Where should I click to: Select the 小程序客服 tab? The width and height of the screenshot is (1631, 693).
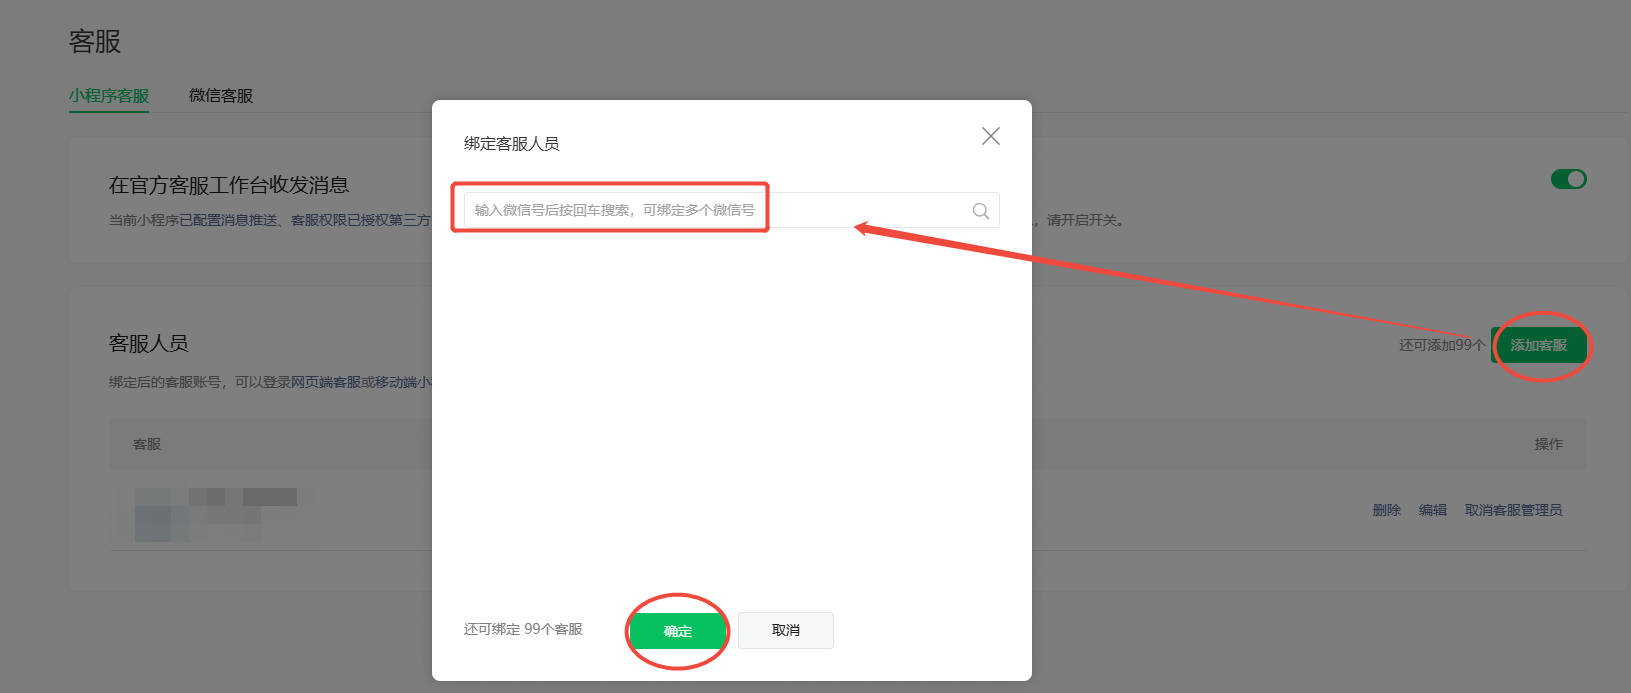pos(109,96)
